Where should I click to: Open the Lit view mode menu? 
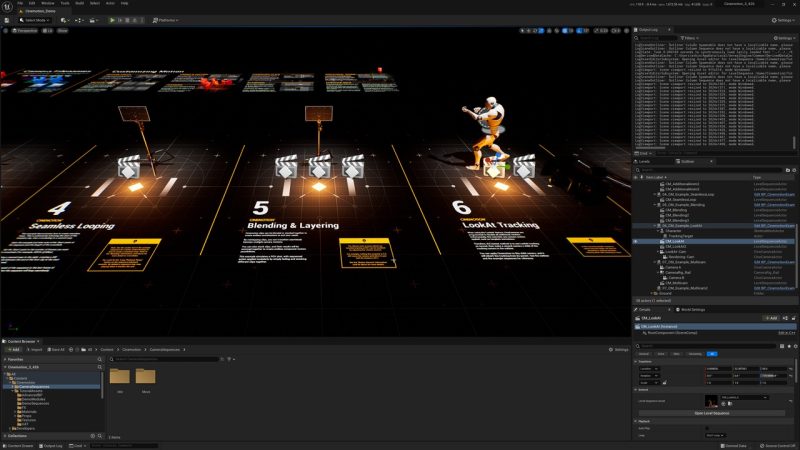click(x=47, y=31)
